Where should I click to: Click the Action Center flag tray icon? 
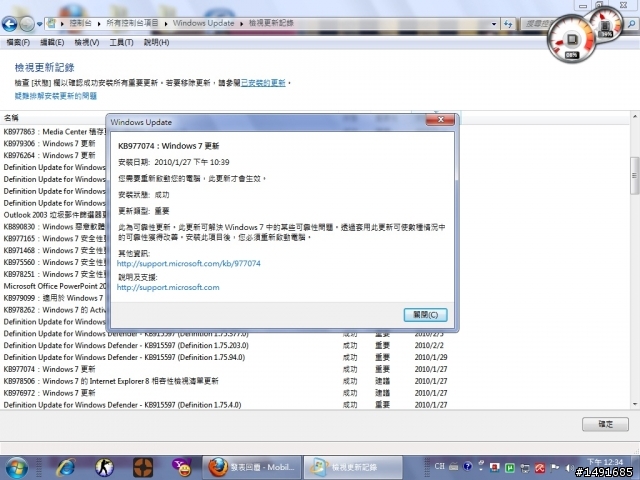555,468
